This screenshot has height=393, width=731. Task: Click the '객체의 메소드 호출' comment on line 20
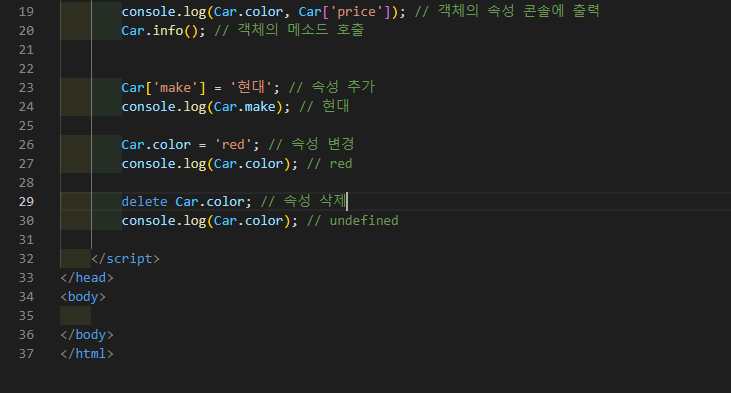click(x=289, y=30)
